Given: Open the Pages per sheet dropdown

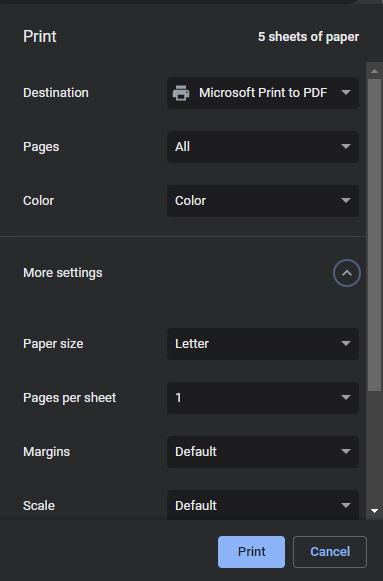Looking at the screenshot, I should (263, 398).
